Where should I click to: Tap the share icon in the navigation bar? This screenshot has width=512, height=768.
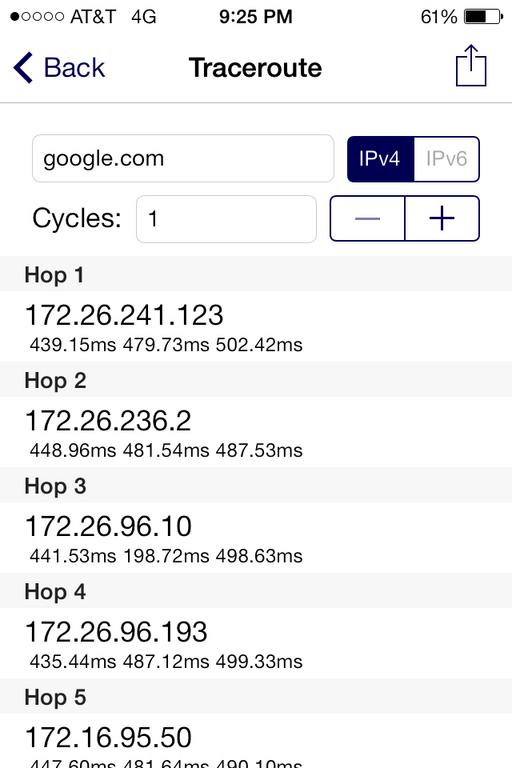471,66
